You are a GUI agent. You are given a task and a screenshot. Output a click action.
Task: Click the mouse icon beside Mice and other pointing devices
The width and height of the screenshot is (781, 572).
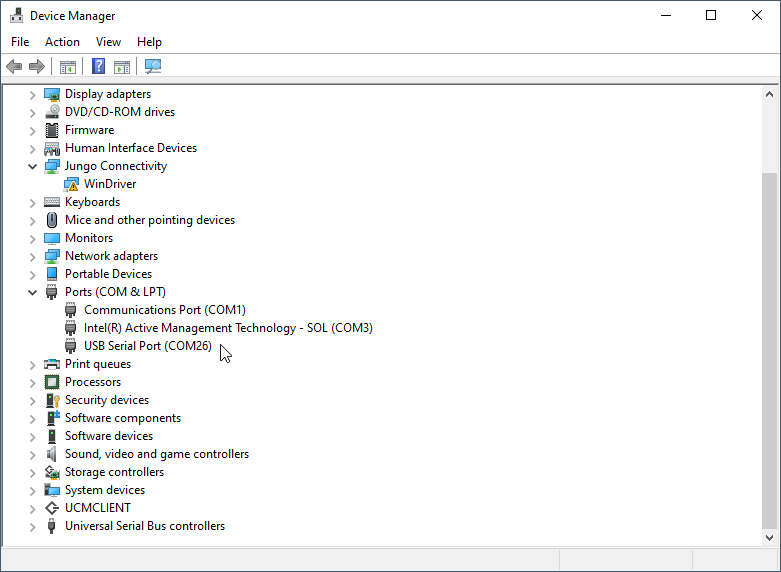[52, 220]
